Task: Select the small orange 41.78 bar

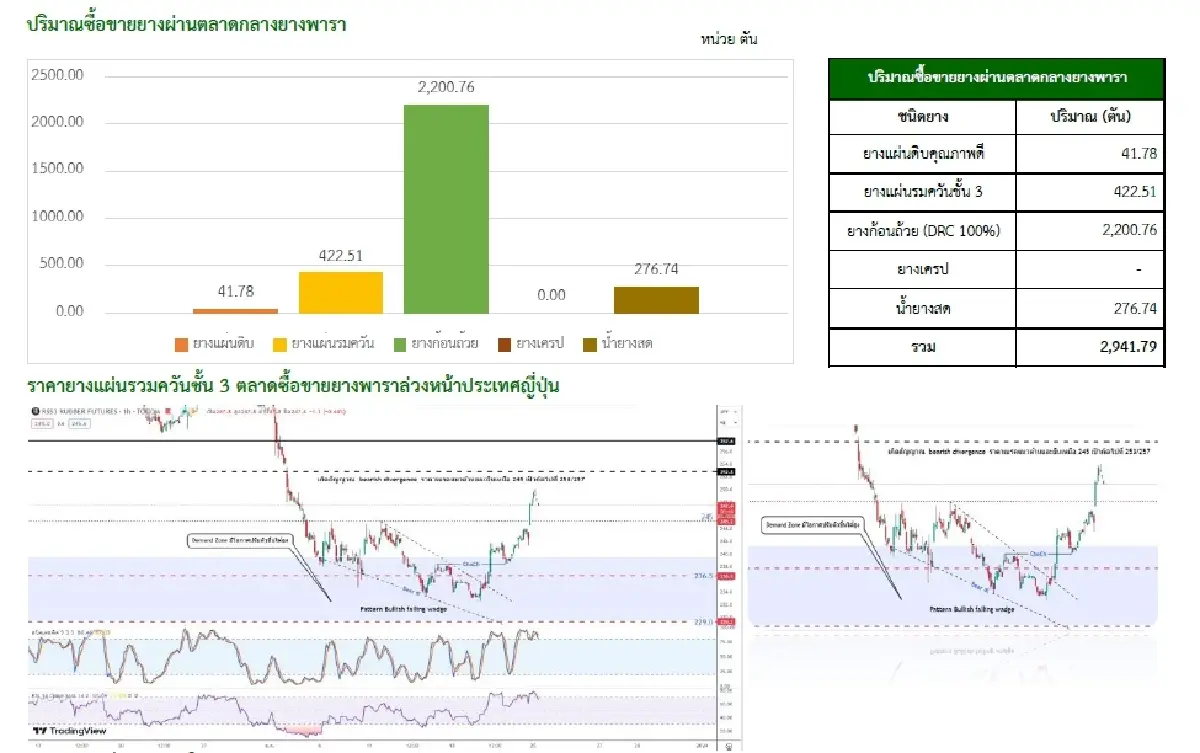Action: (235, 311)
